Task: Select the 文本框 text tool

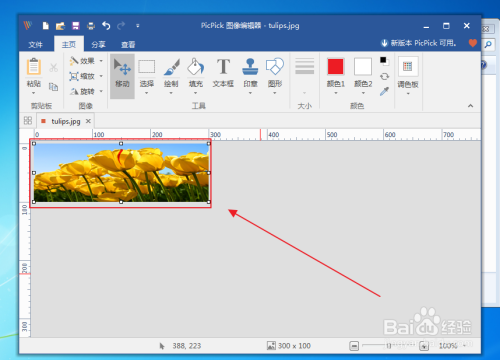Action: pyautogui.click(x=223, y=72)
